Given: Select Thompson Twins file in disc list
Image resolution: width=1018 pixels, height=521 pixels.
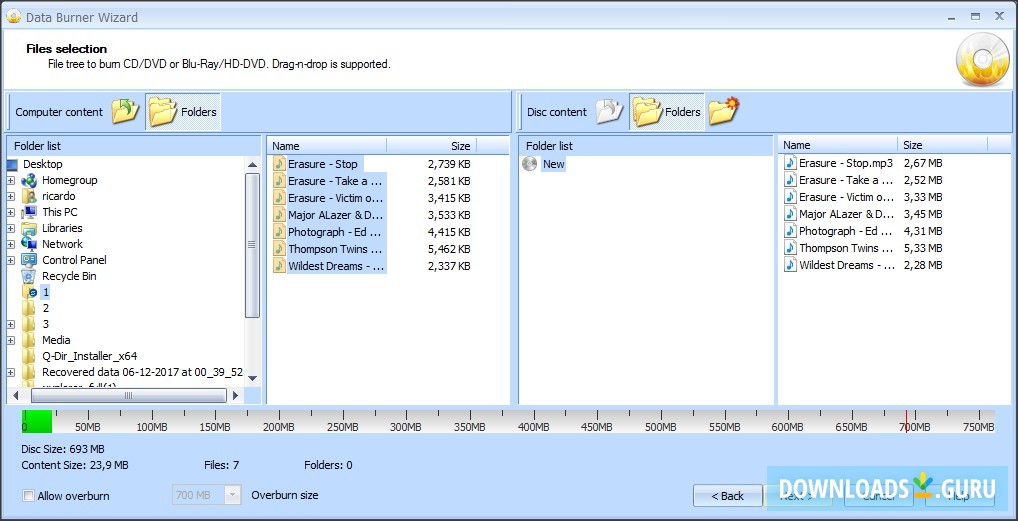Looking at the screenshot, I should click(x=846, y=248).
